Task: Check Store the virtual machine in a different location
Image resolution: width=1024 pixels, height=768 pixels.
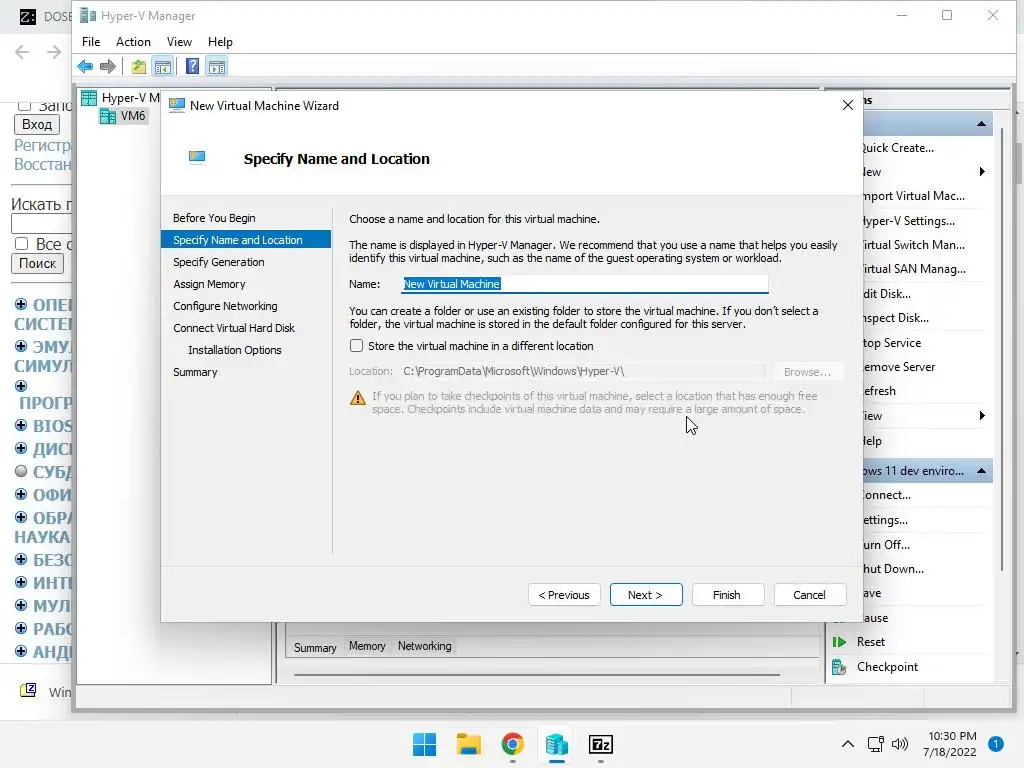Action: 357,345
